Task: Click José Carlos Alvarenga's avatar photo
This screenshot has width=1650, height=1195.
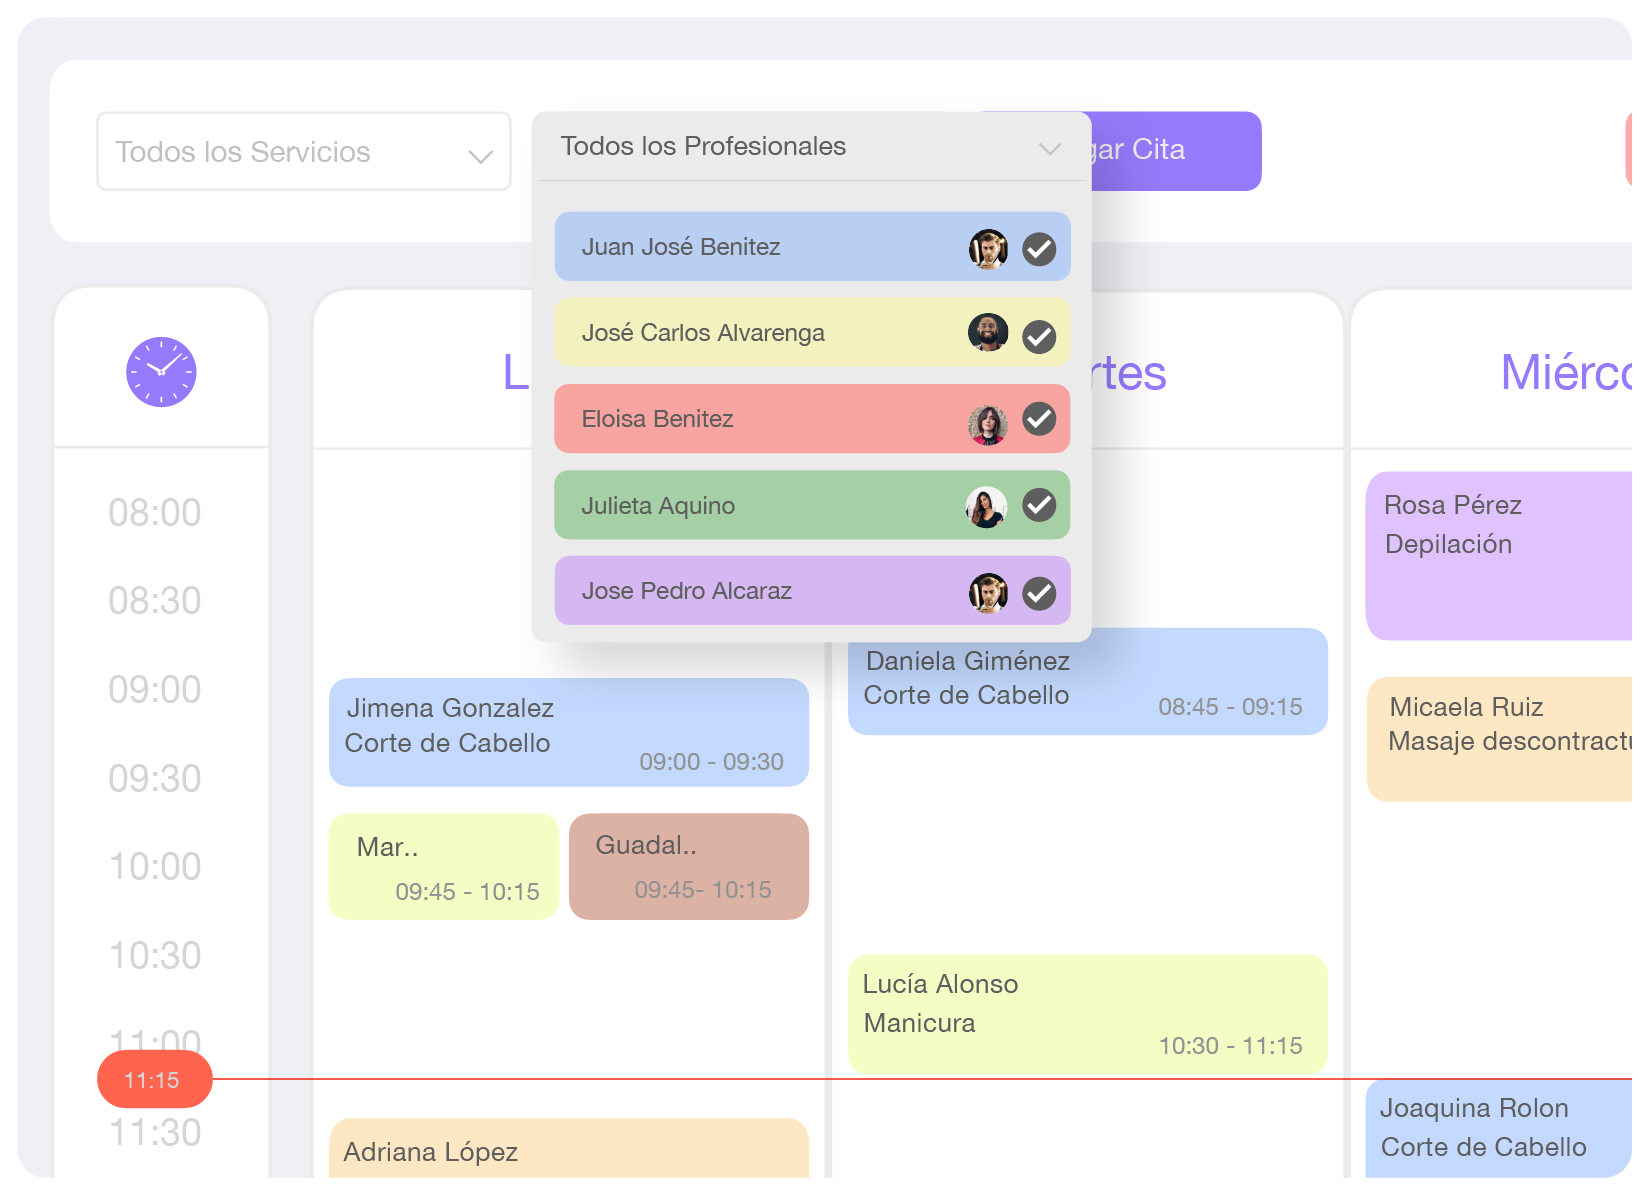Action: (987, 333)
